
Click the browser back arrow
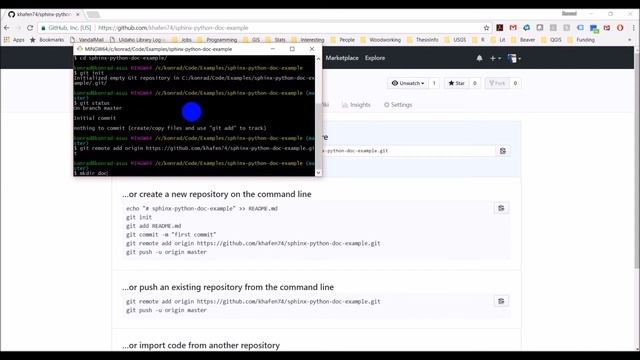point(7,28)
